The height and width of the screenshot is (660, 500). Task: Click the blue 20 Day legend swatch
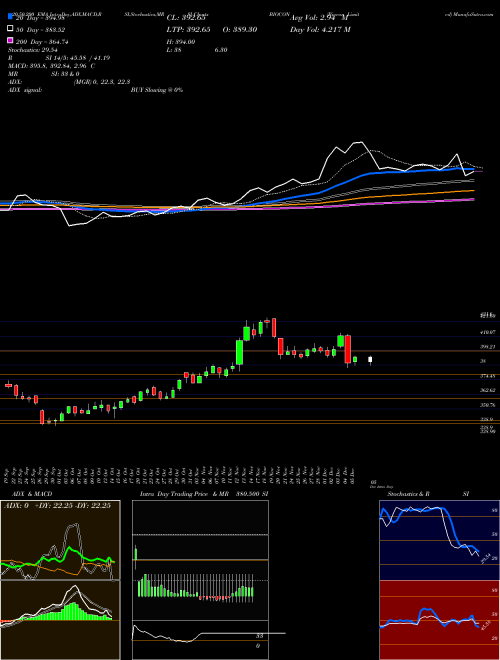[x=11, y=17]
